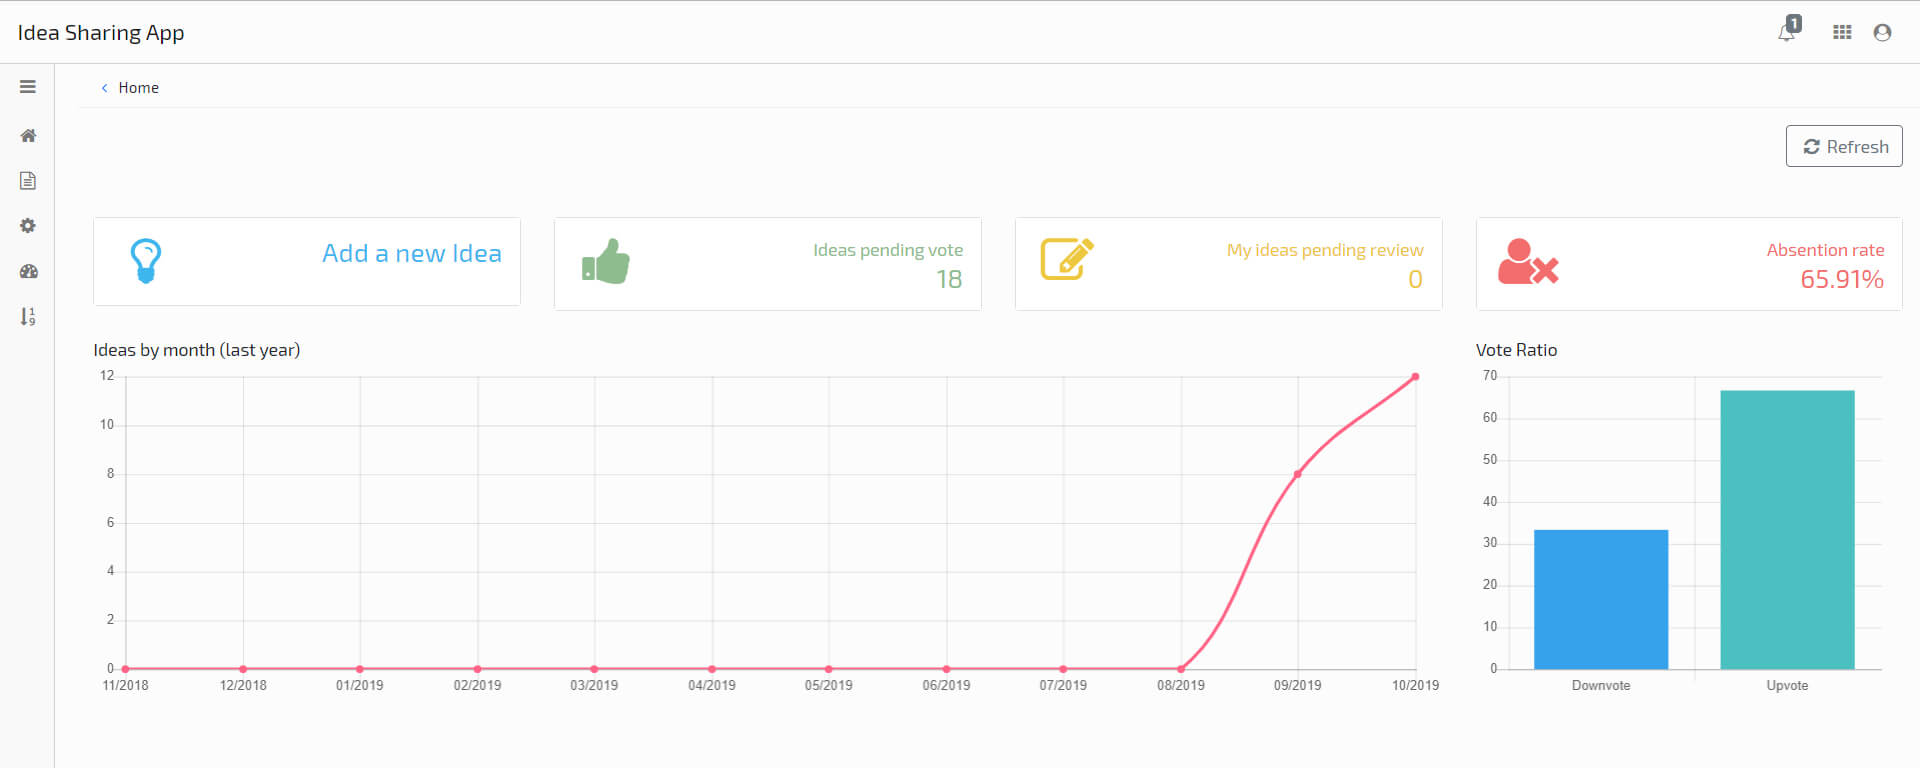Screen dimensions: 1920x768
Task: Click the Absention rate tile
Action: pyautogui.click(x=1689, y=264)
